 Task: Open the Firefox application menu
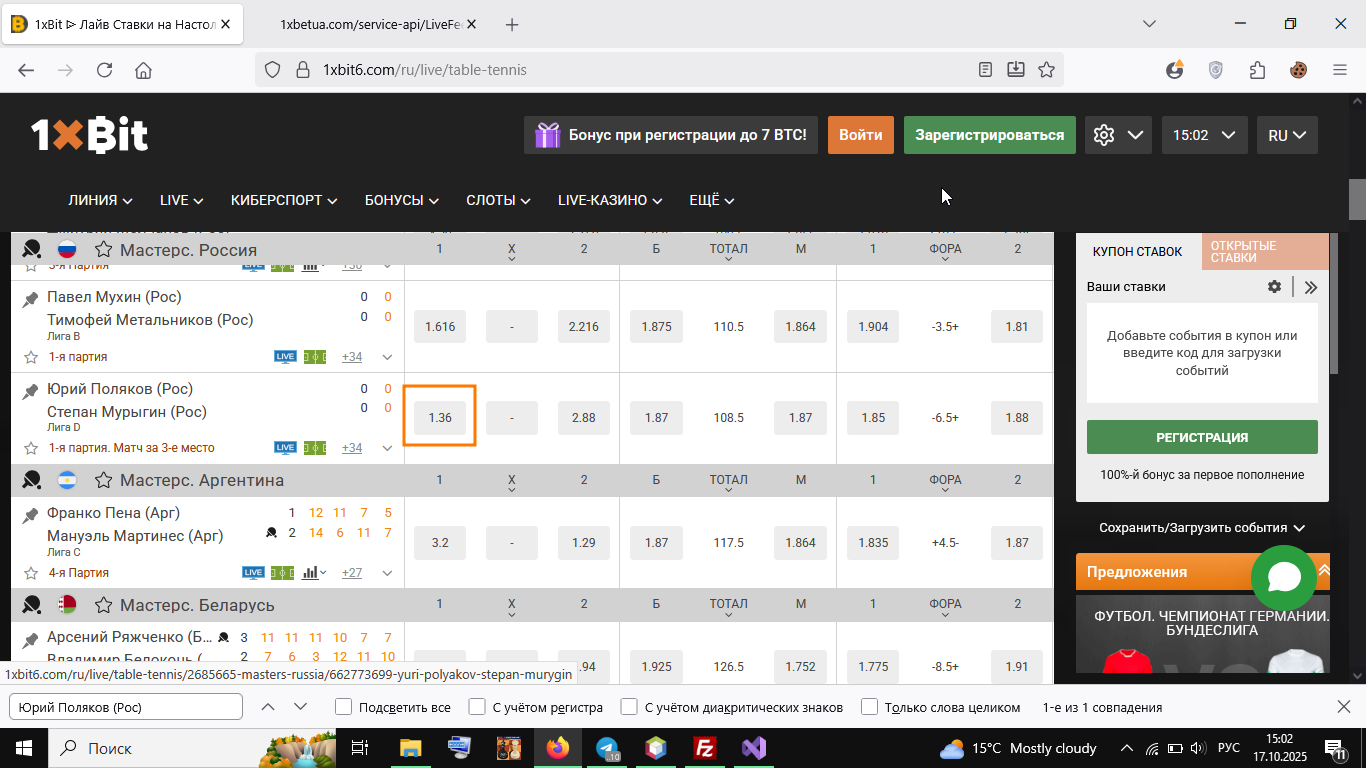coord(1340,70)
